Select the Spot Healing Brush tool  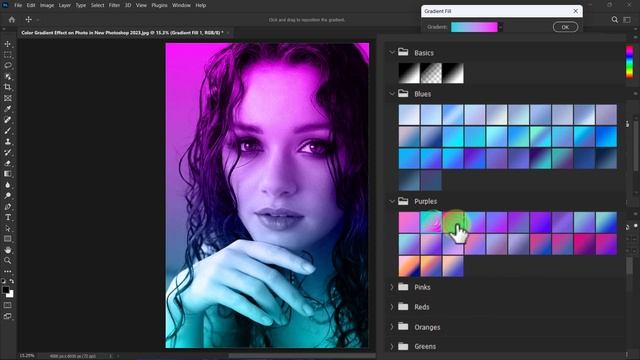click(x=7, y=120)
